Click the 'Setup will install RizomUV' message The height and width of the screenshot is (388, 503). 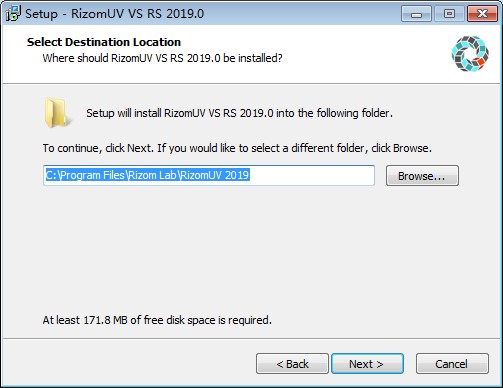(x=239, y=113)
